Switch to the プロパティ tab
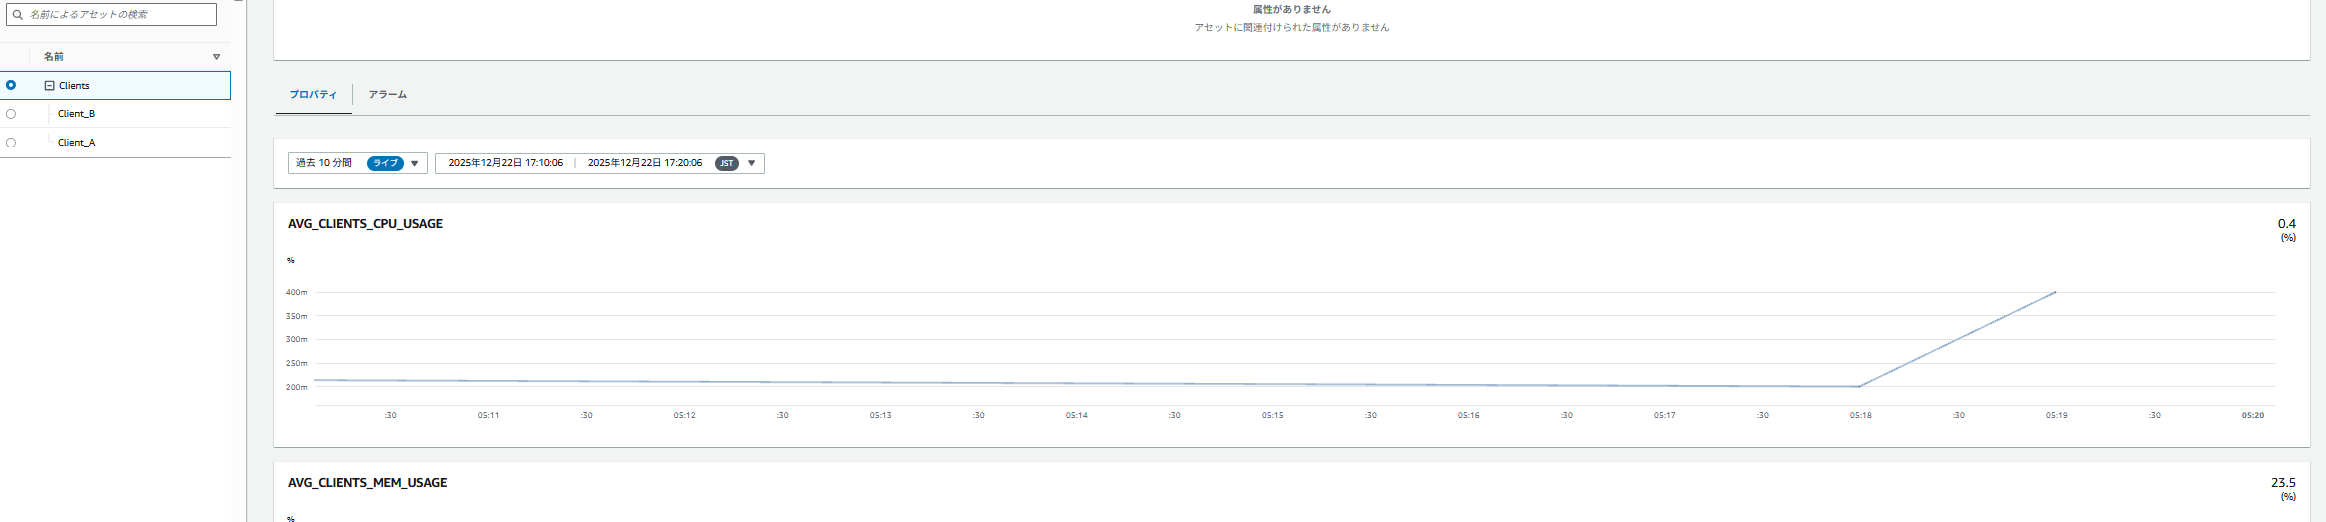Viewport: 2326px width, 522px height. [313, 95]
